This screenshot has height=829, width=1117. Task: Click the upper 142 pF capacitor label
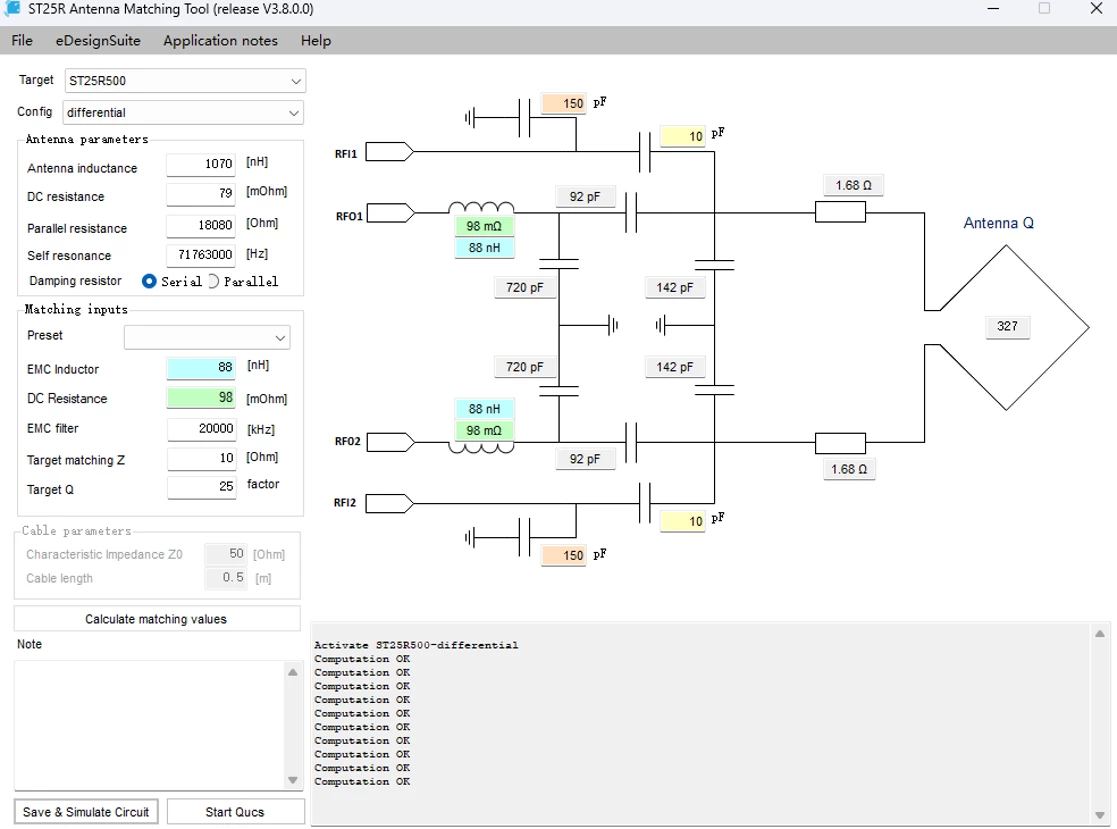pyautogui.click(x=675, y=287)
